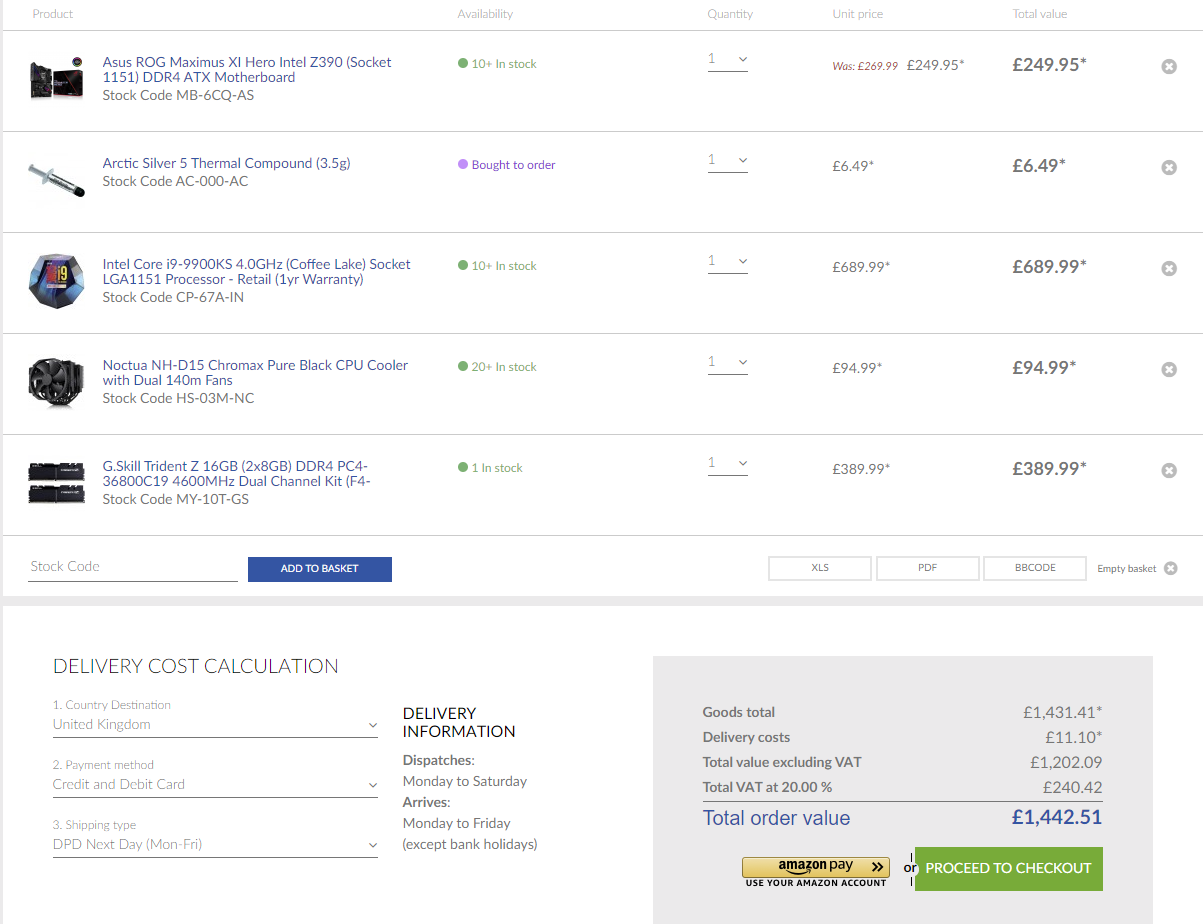Remove the G.Skill Trident Z memory from the basket
The height and width of the screenshot is (924, 1203).
point(1169,470)
